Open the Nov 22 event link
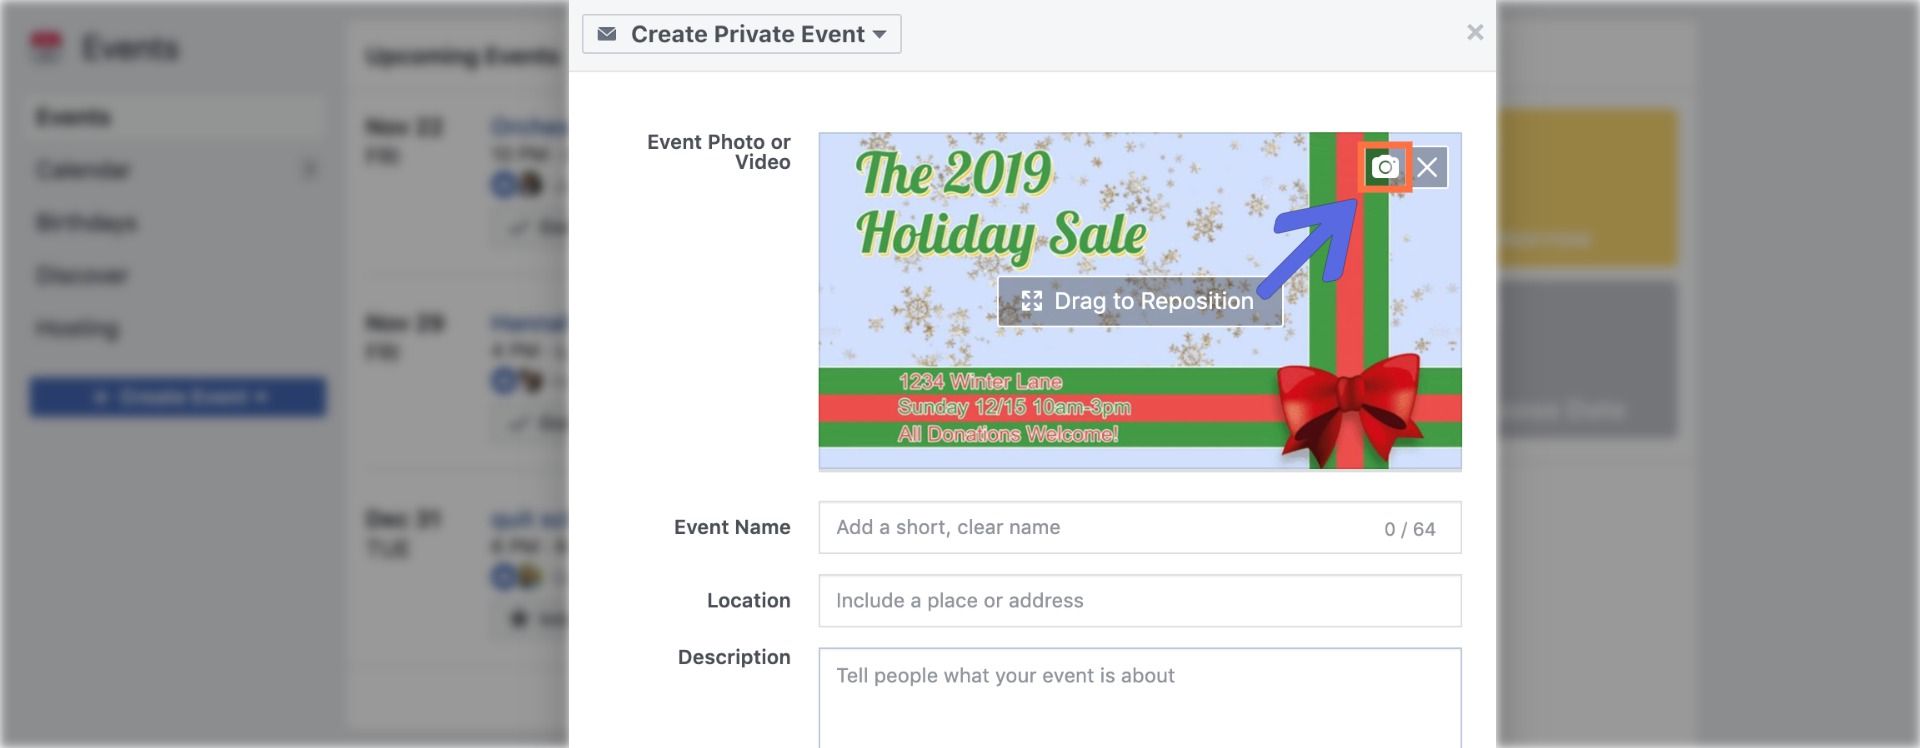 (528, 127)
